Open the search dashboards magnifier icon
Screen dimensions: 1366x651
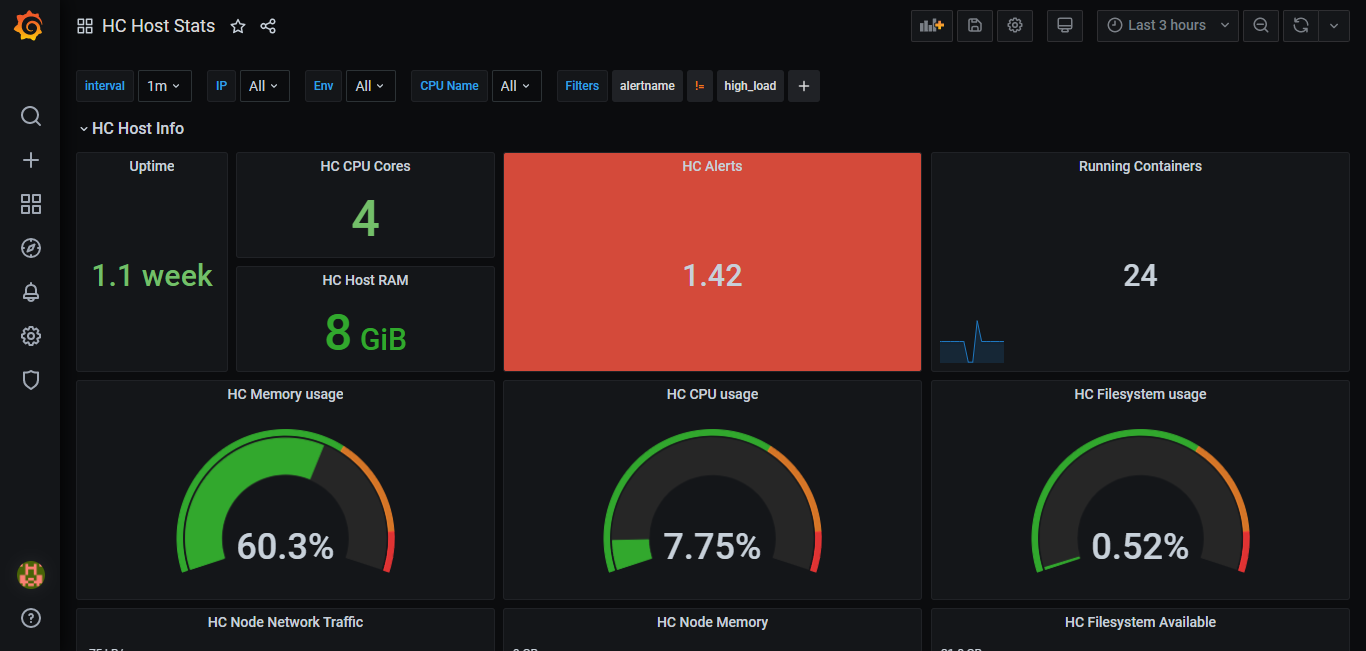tap(31, 116)
